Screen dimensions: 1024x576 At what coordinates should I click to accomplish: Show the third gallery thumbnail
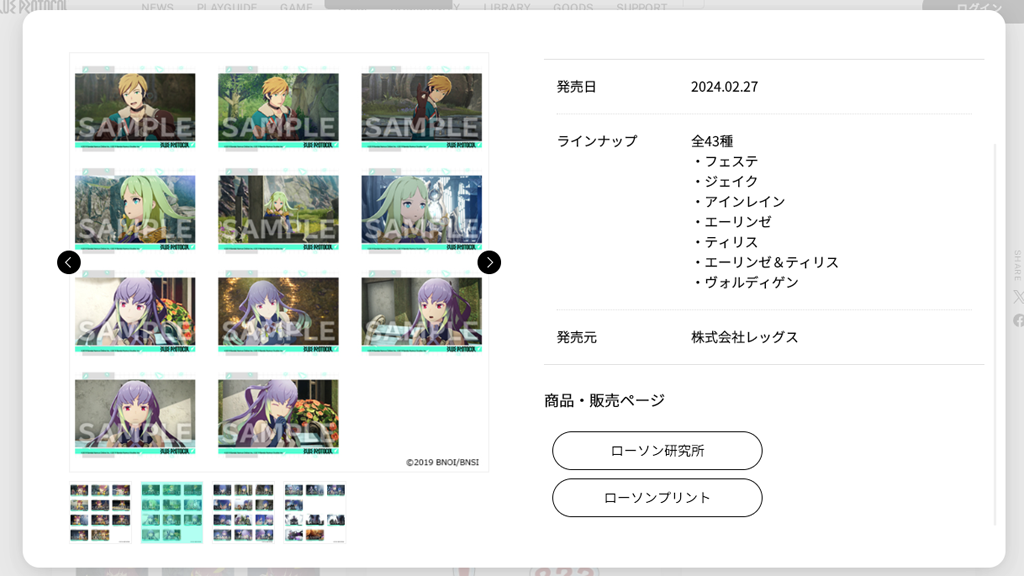pos(243,513)
